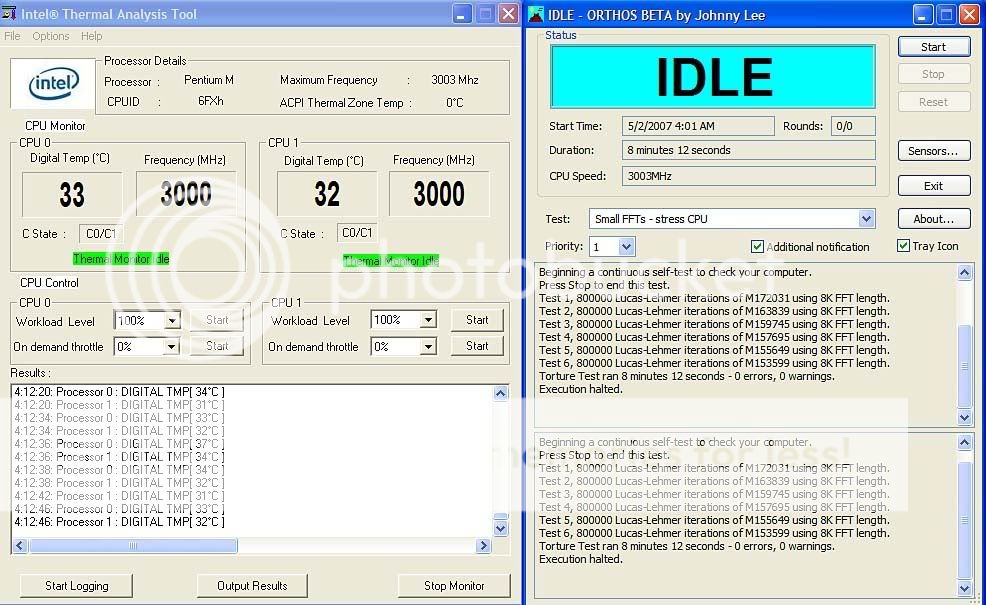Disable the Additional notification checkbox
Image resolution: width=986 pixels, height=605 pixels.
[x=757, y=247]
